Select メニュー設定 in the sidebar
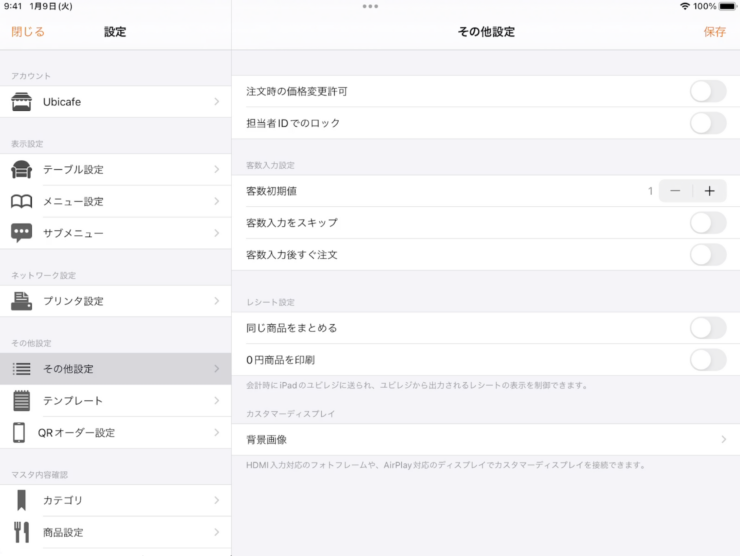The width and height of the screenshot is (740, 556). click(x=116, y=202)
